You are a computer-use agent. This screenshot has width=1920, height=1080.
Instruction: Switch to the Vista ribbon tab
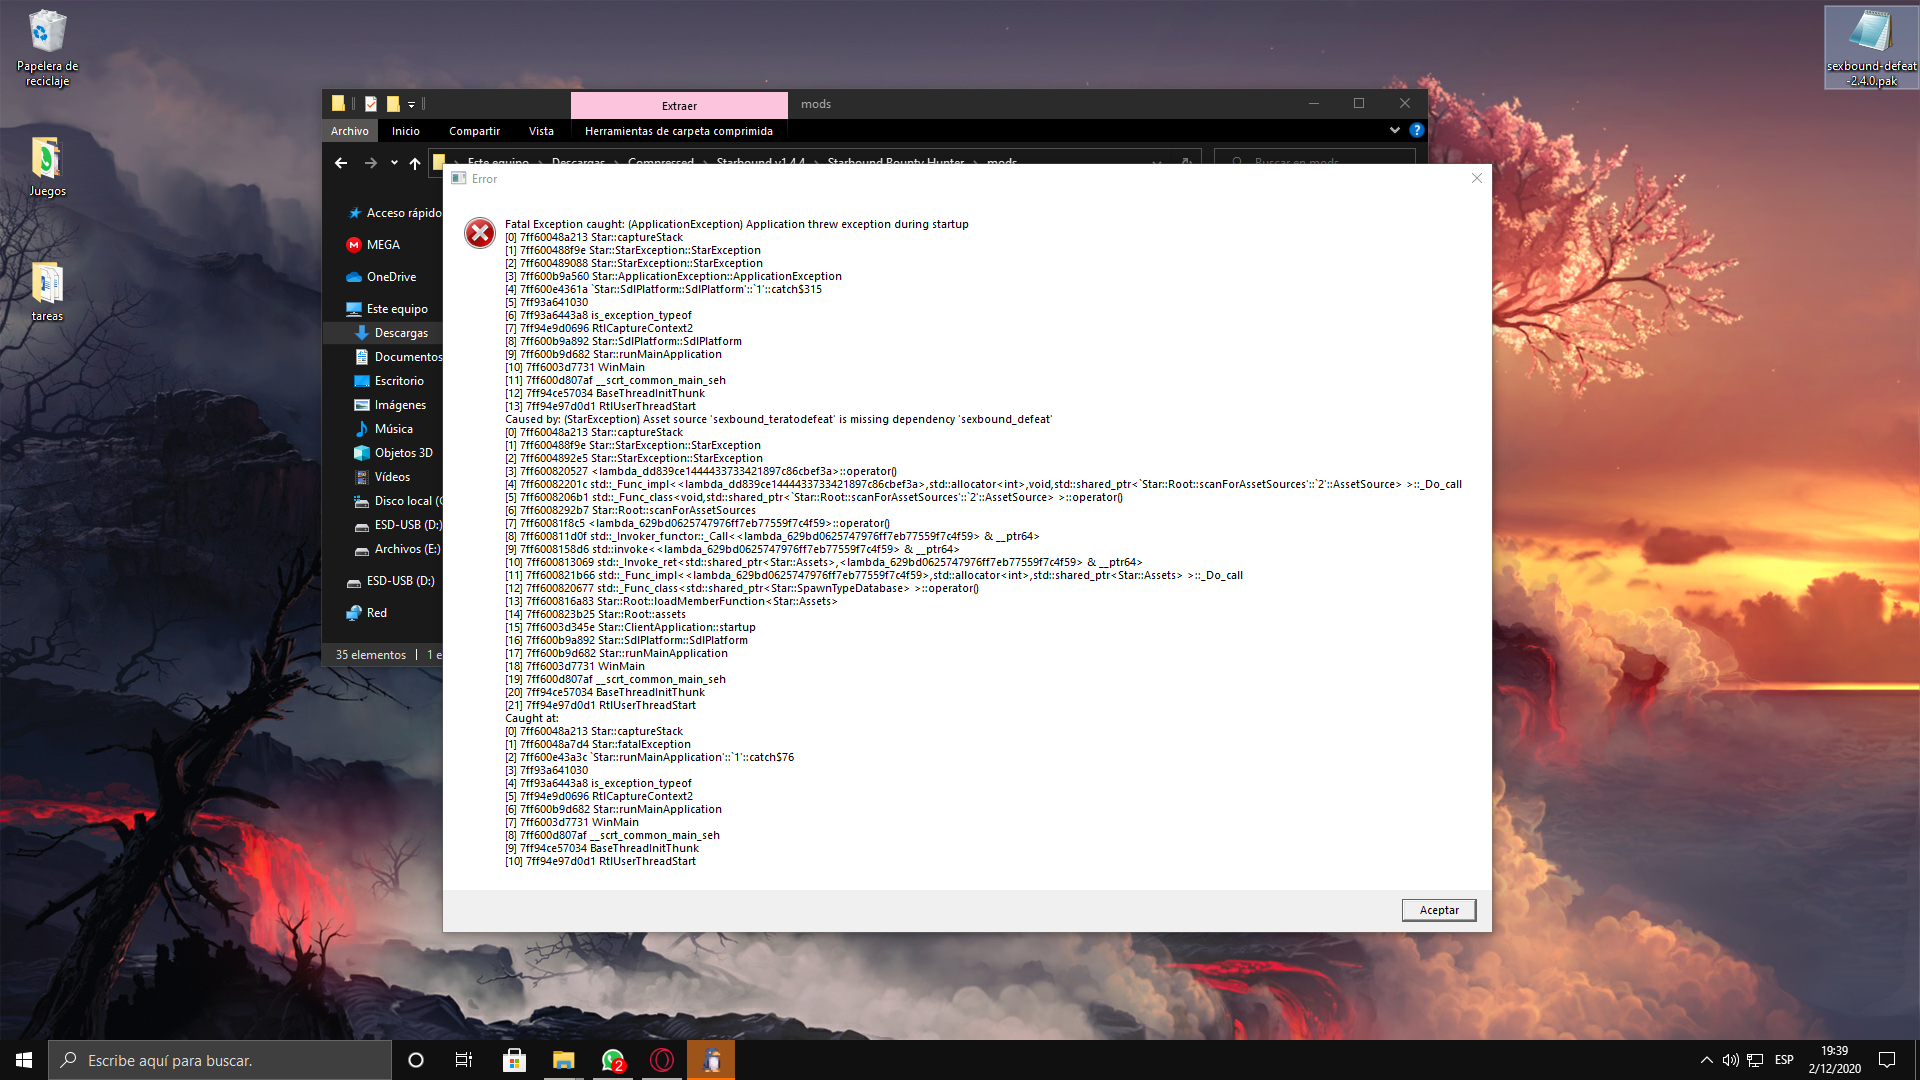[541, 131]
